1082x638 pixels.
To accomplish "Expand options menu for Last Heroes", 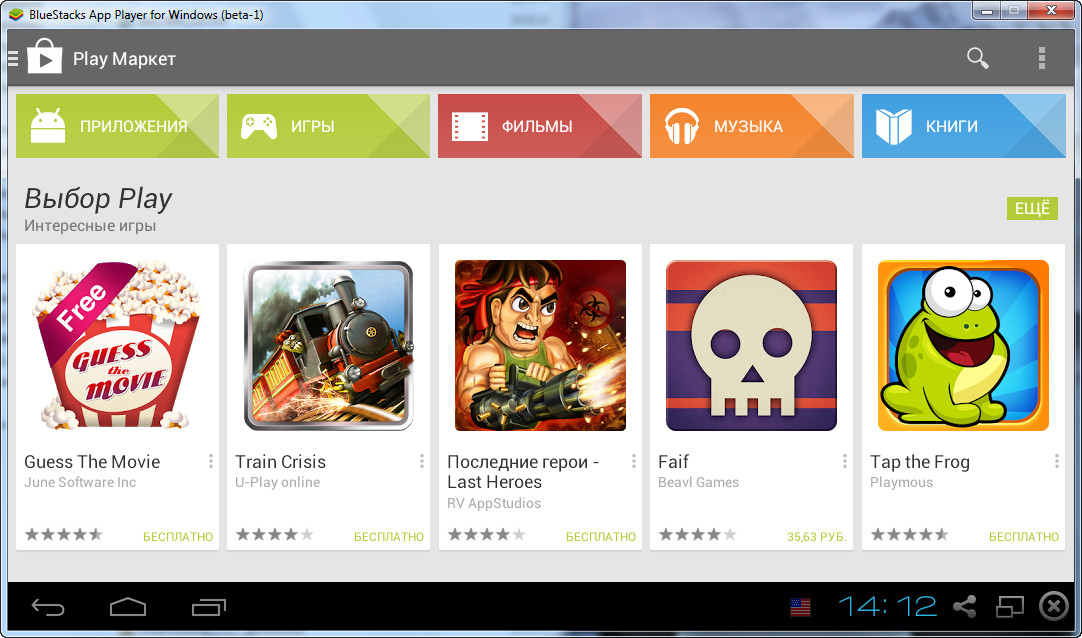I will [x=633, y=461].
